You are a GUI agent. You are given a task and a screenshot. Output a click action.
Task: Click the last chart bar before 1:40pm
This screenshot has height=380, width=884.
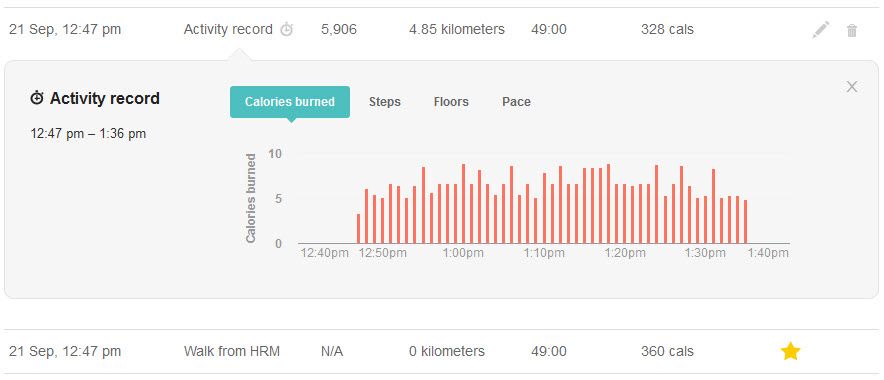745,222
